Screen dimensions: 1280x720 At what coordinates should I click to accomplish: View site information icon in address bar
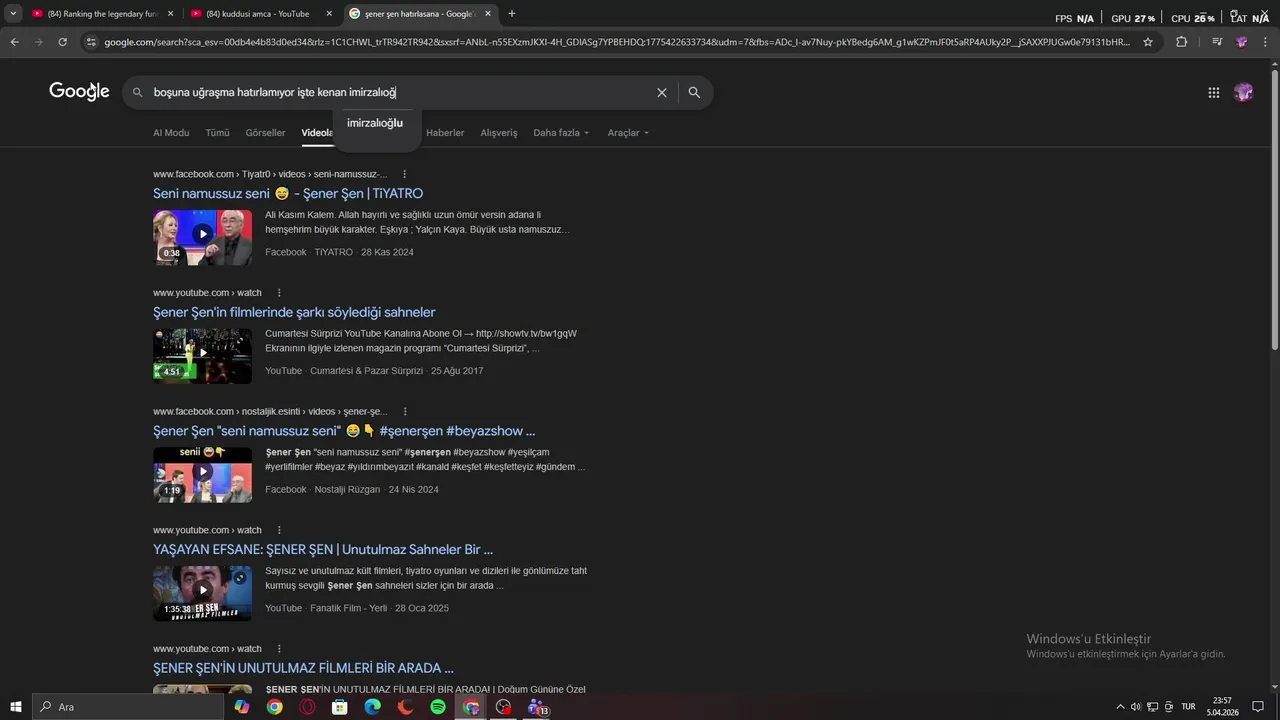(x=91, y=42)
